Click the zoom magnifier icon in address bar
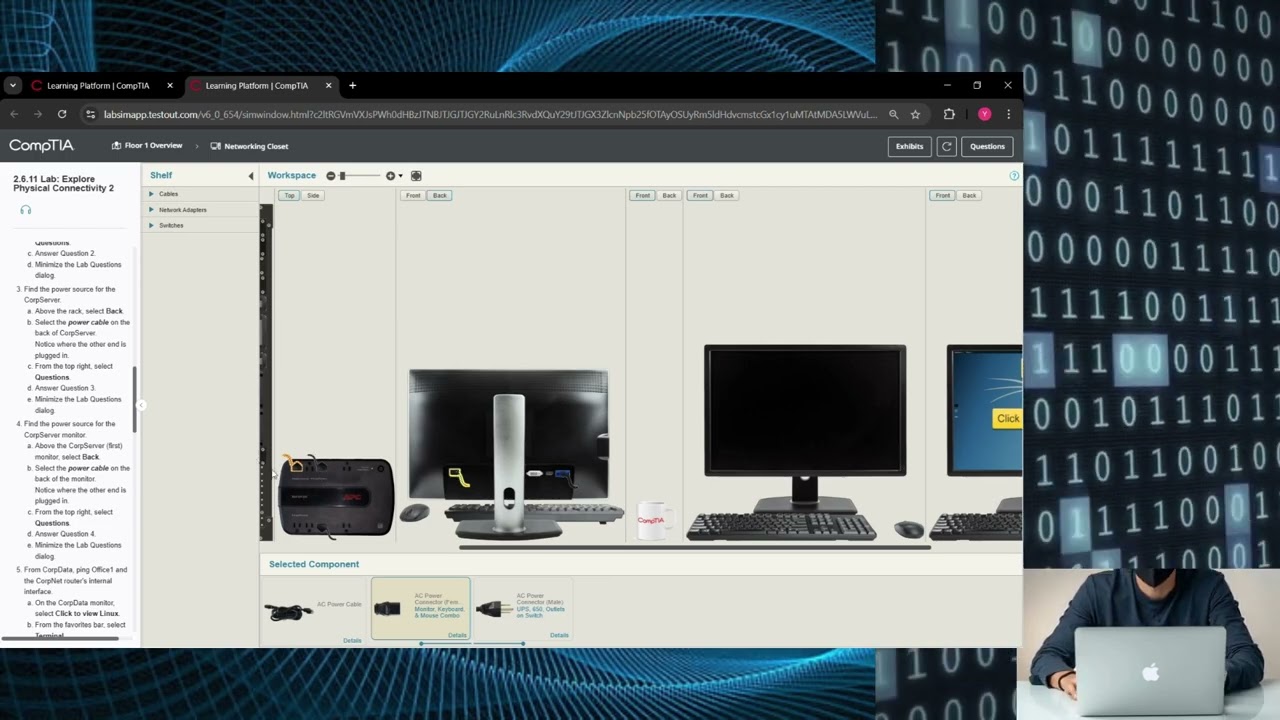Image resolution: width=1280 pixels, height=720 pixels. (x=893, y=114)
